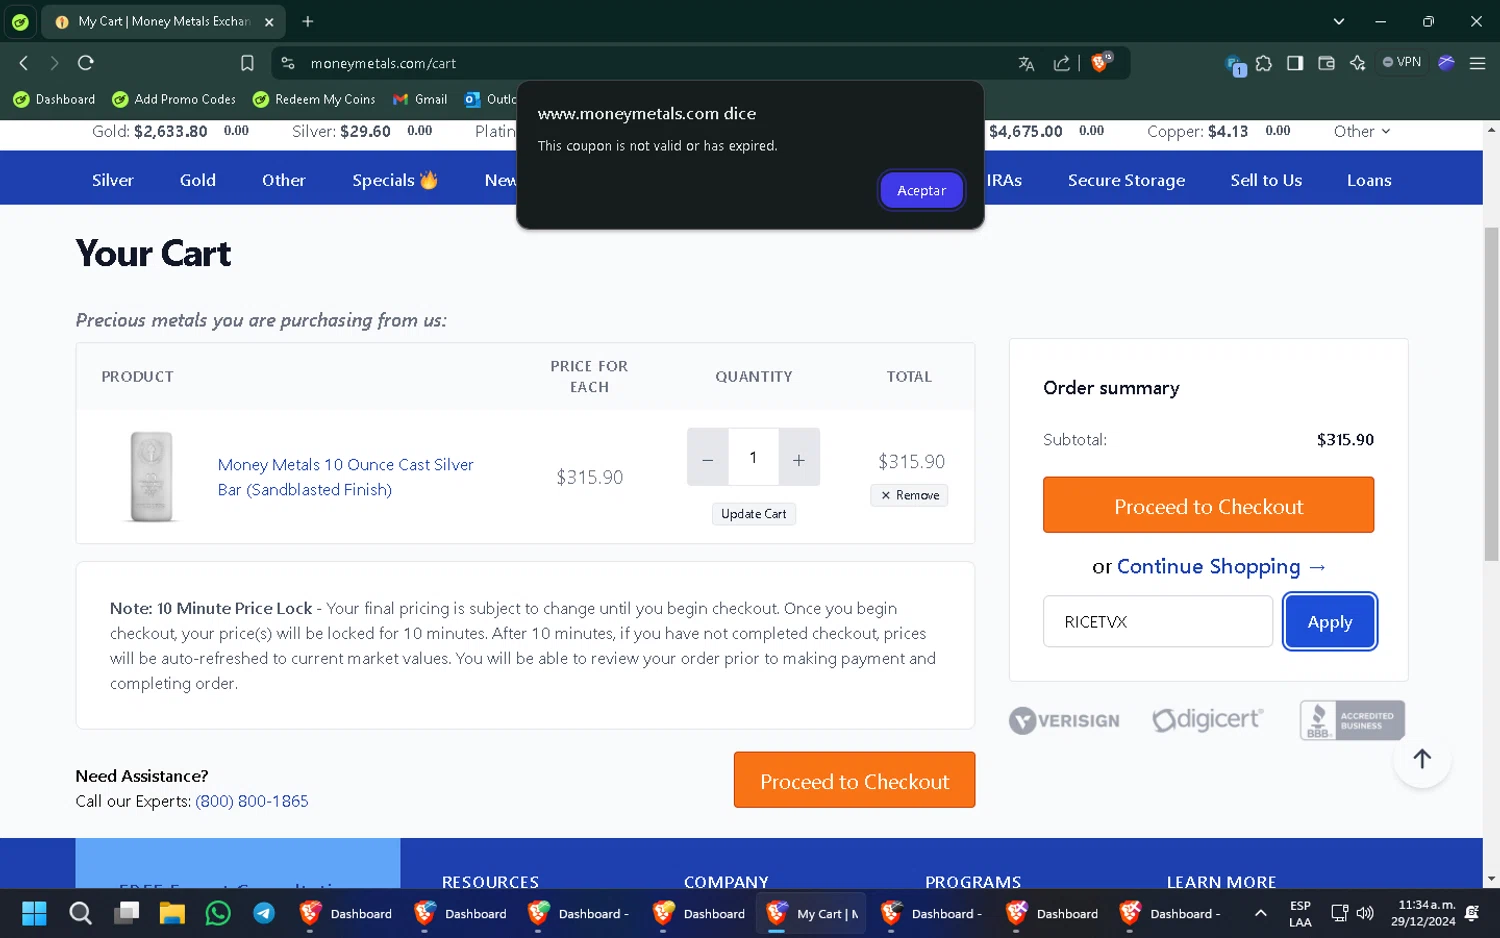Expand the Other metals price dropdown
Viewport: 1500px width, 938px height.
tap(1362, 131)
